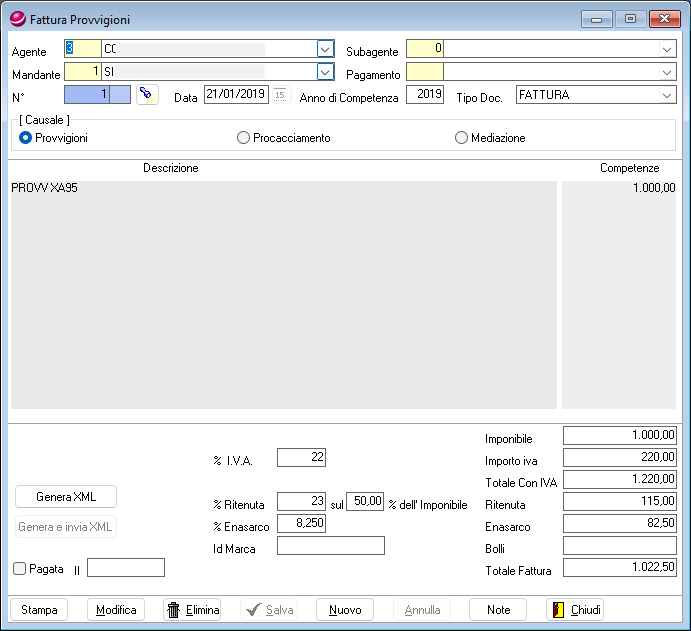Open the calendar picker next to Data
The image size is (691, 631).
[x=280, y=95]
